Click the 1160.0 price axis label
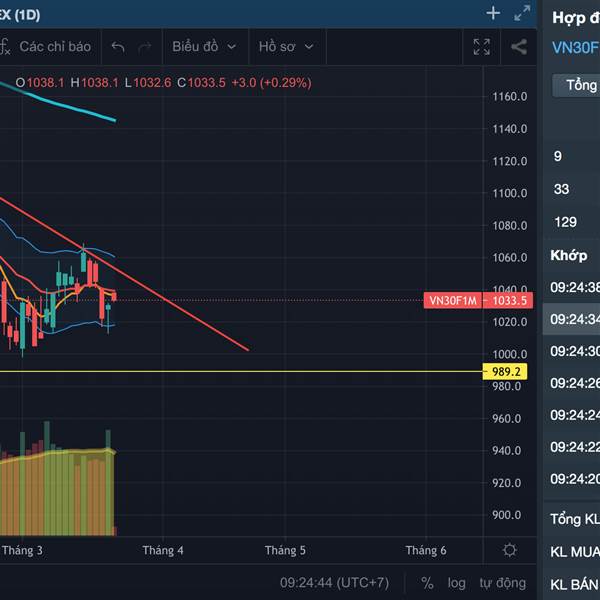 [510, 96]
